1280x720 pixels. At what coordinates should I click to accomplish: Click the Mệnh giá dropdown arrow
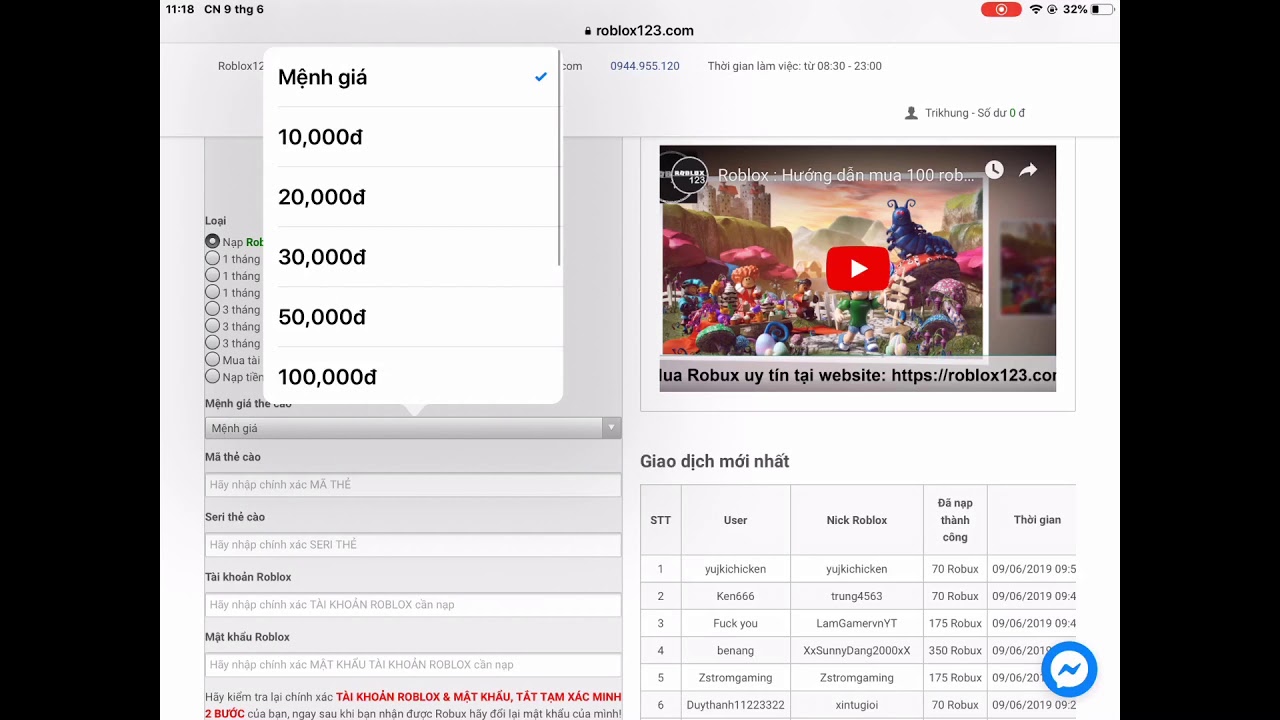611,428
